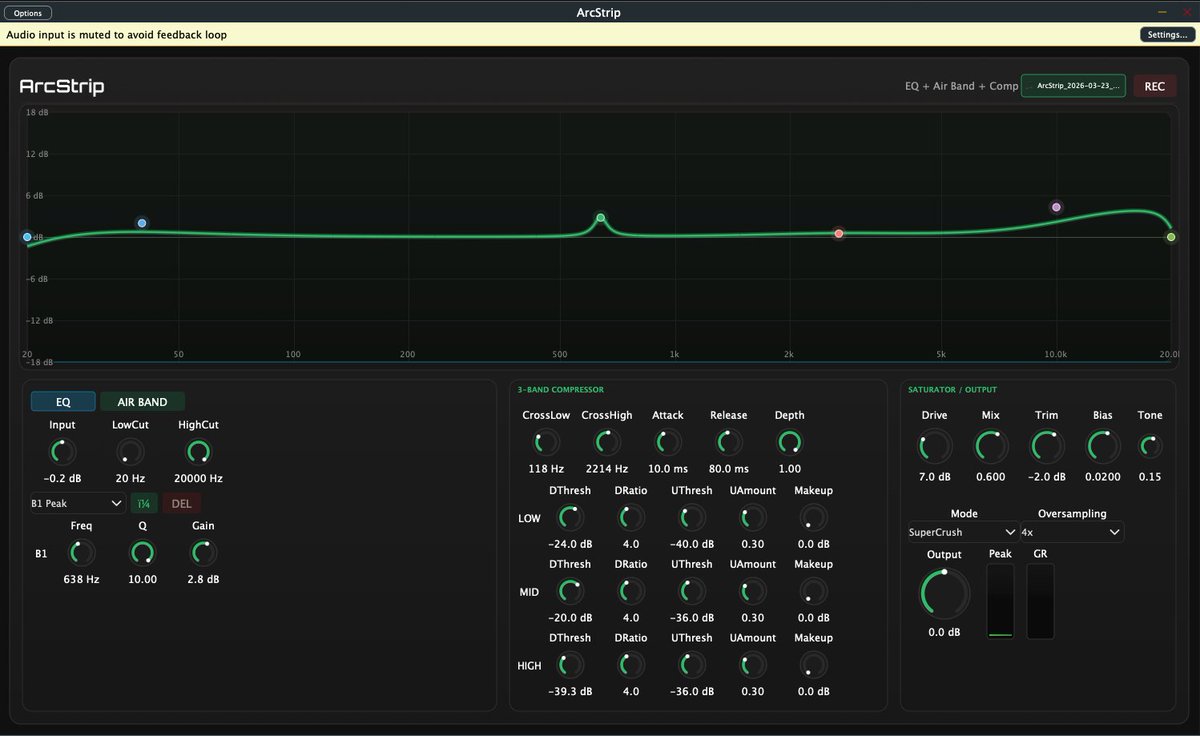Click the MID band Makeup knob
Image resolution: width=1200 pixels, height=736 pixels.
coord(814,591)
